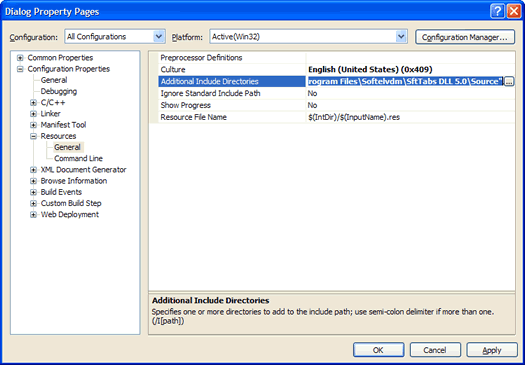Collapse the Configuration Properties node
The width and height of the screenshot is (525, 365).
pos(20,69)
